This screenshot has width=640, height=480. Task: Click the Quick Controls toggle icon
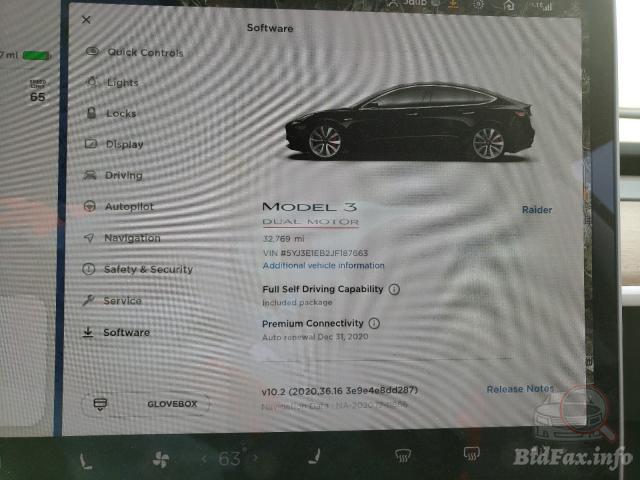pos(92,51)
